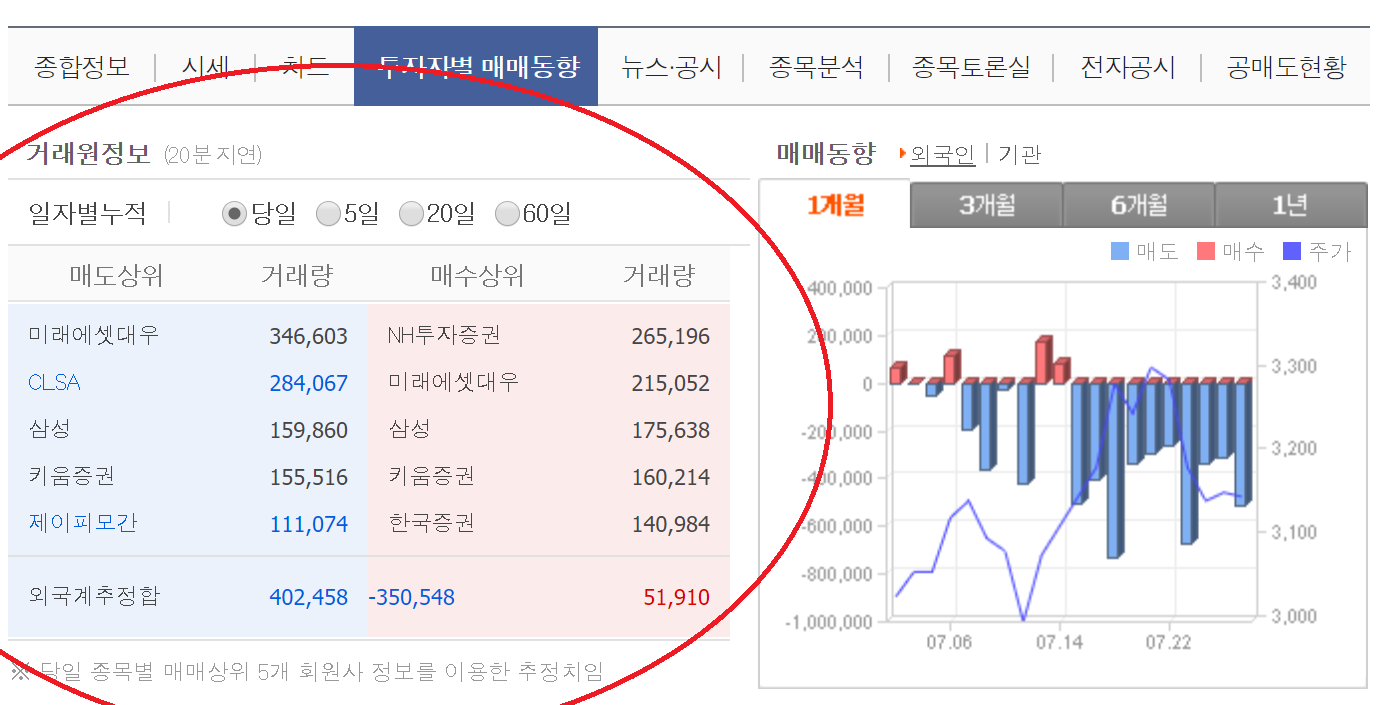This screenshot has height=705, width=1386.
Task: Click the 265,196 volume value
Action: pyautogui.click(x=671, y=337)
